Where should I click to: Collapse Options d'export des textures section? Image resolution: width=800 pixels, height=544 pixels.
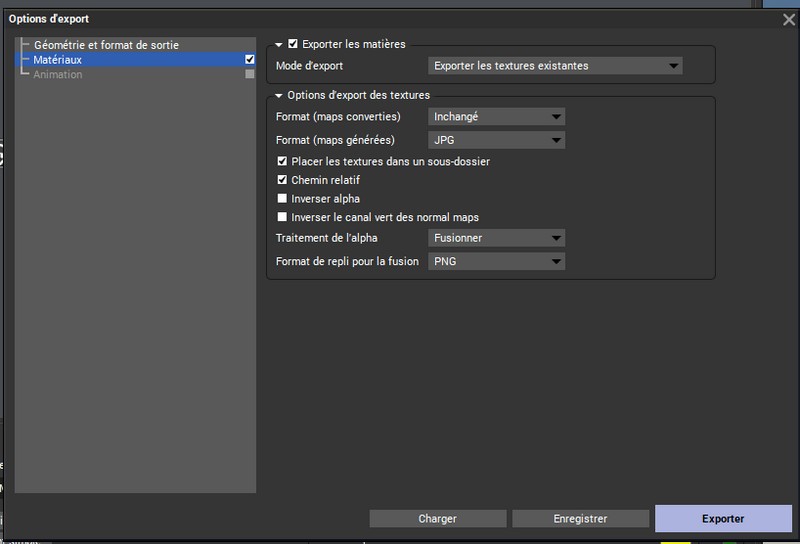pos(279,95)
